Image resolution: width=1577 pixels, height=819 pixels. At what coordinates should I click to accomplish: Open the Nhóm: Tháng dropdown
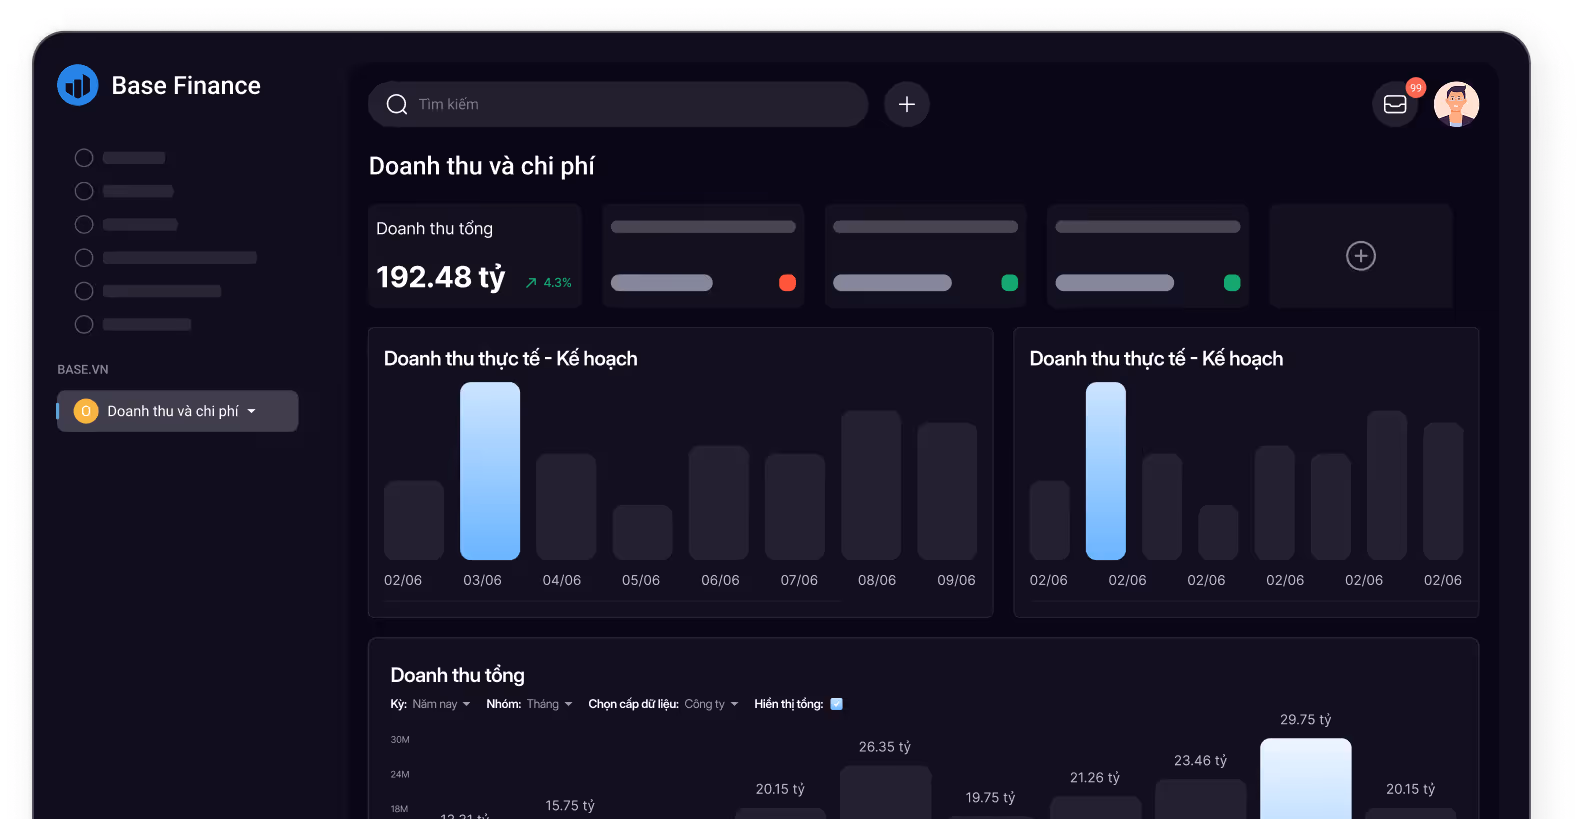coord(529,704)
